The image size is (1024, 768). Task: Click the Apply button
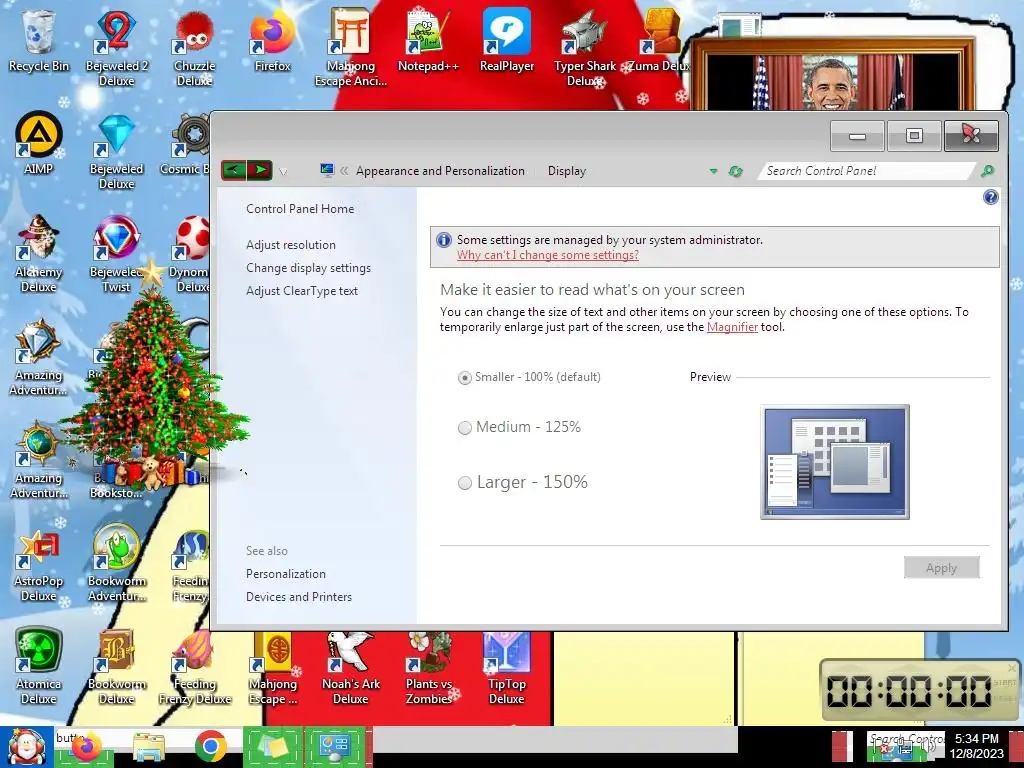pos(942,568)
